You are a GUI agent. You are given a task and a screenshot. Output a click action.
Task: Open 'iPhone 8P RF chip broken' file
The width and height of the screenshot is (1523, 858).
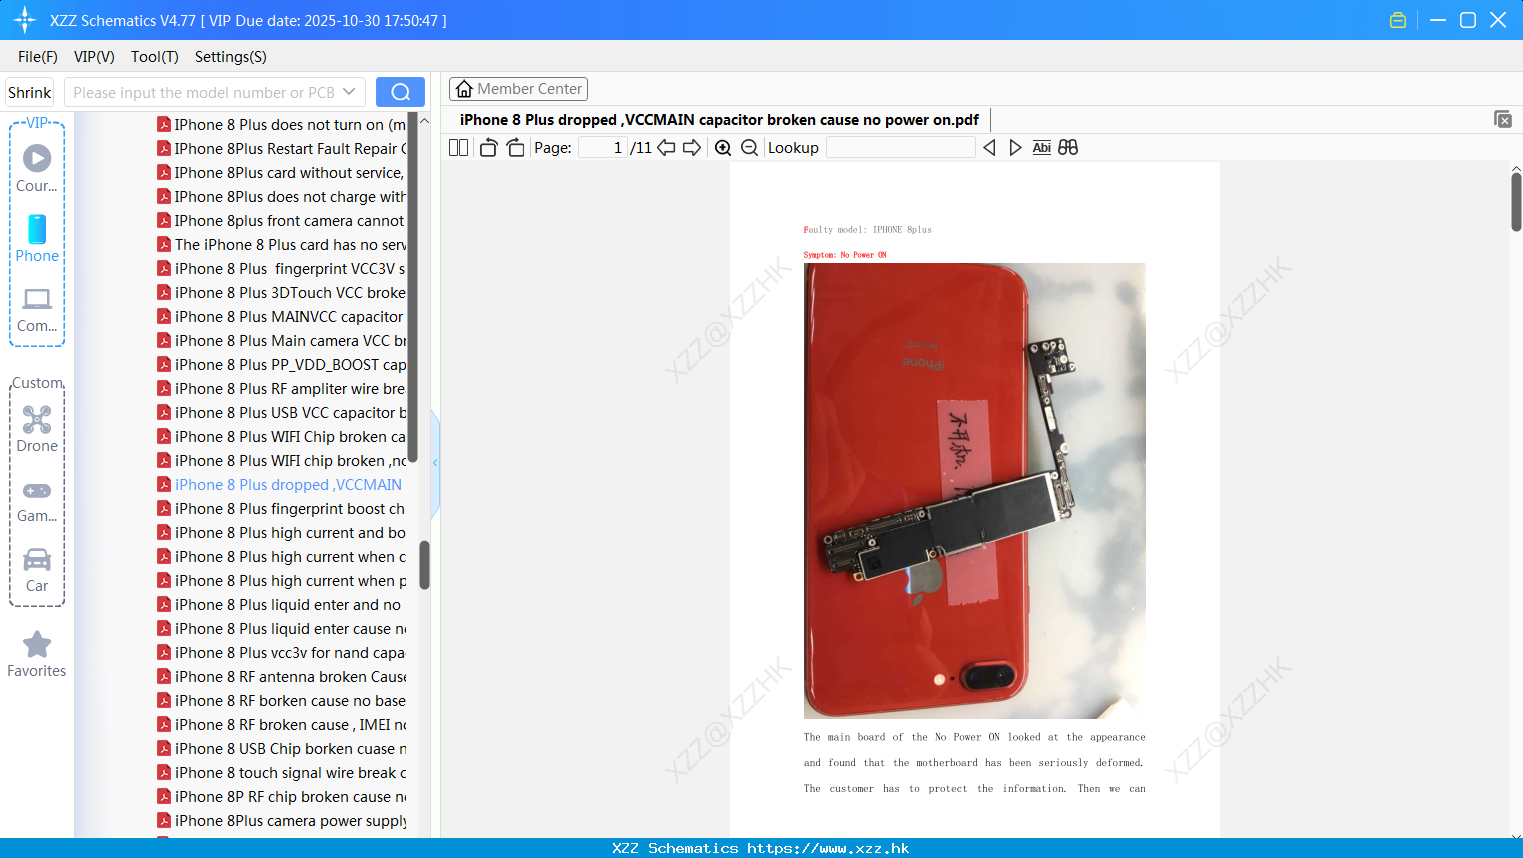281,797
